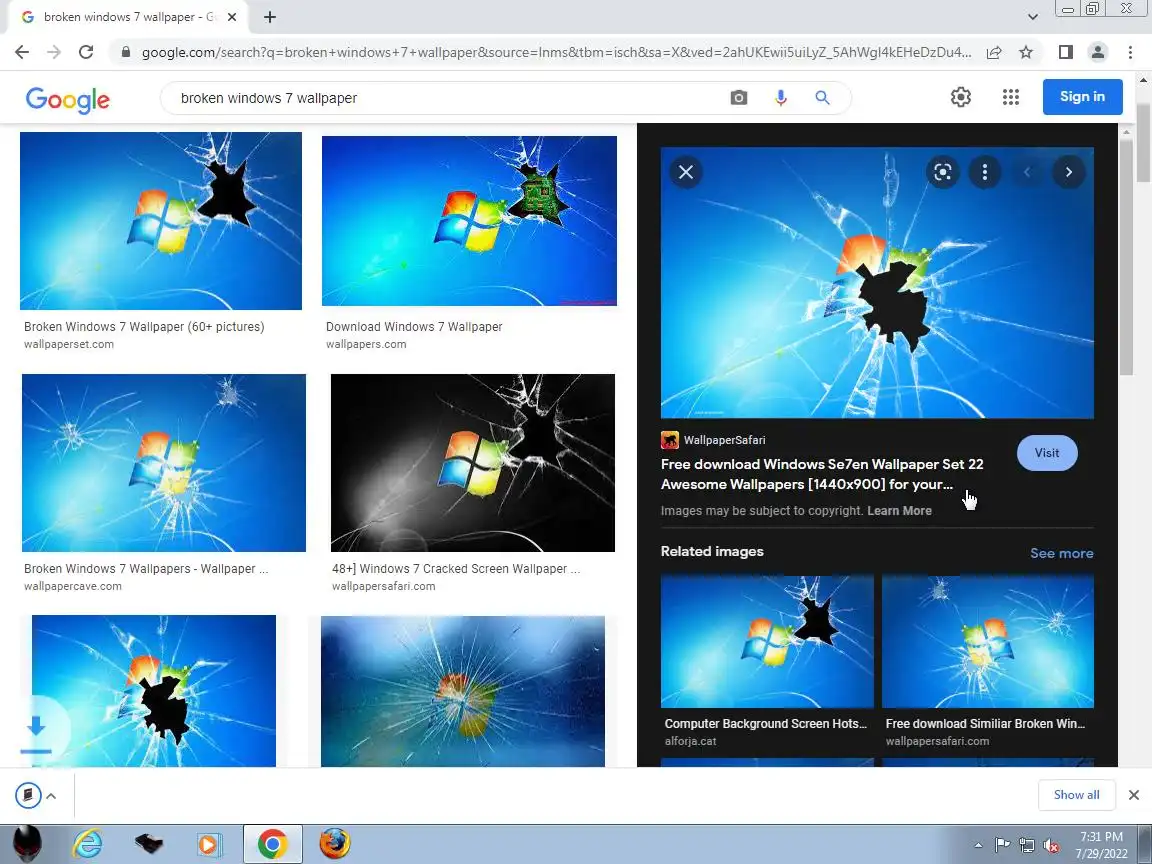Close the downloads bar
The height and width of the screenshot is (864, 1152).
click(x=1134, y=795)
